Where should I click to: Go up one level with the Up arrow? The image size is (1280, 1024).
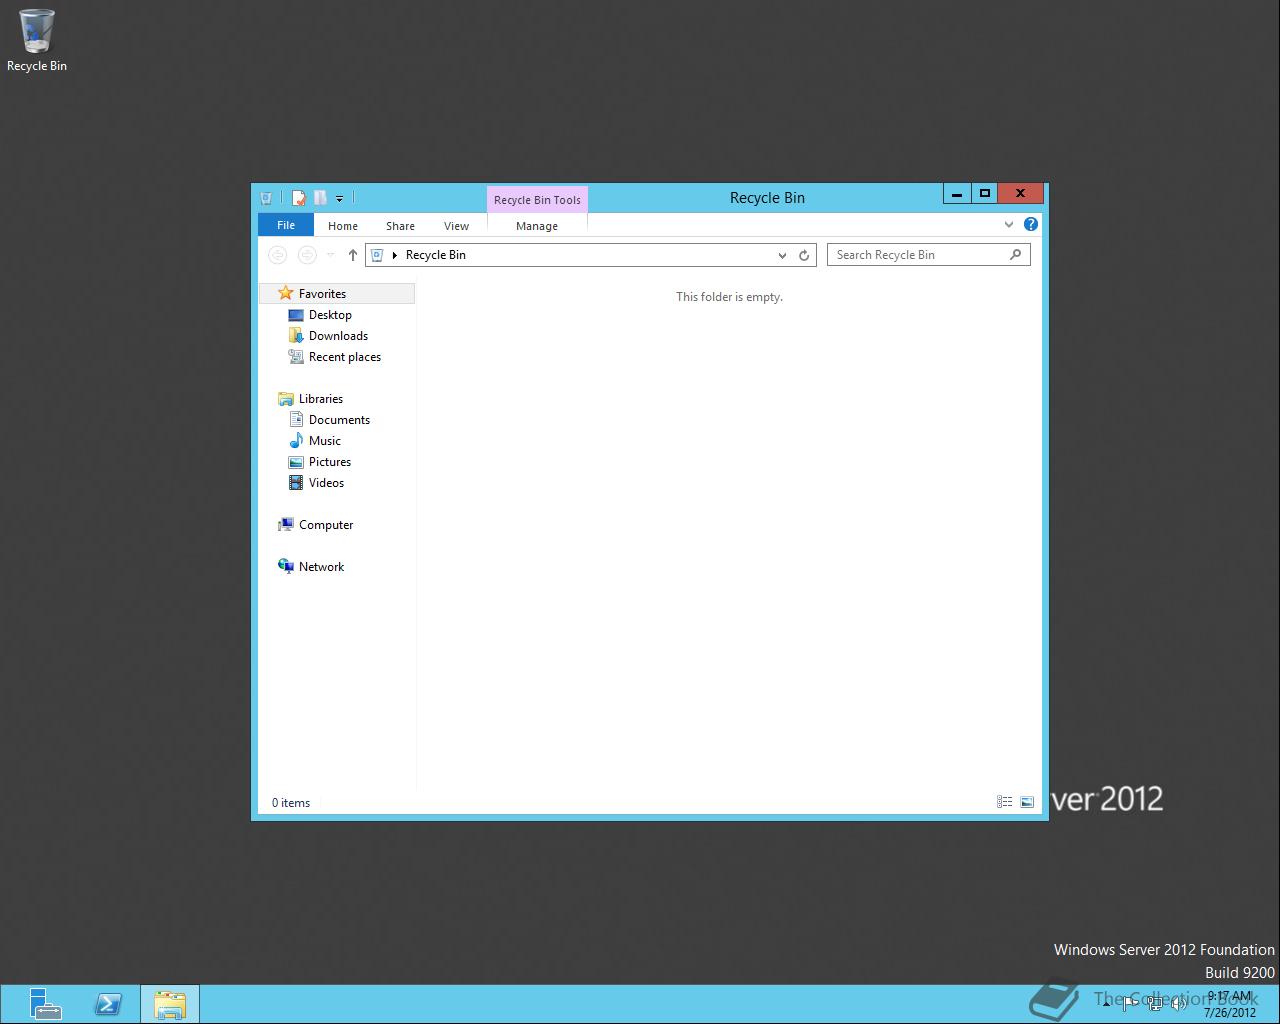352,255
